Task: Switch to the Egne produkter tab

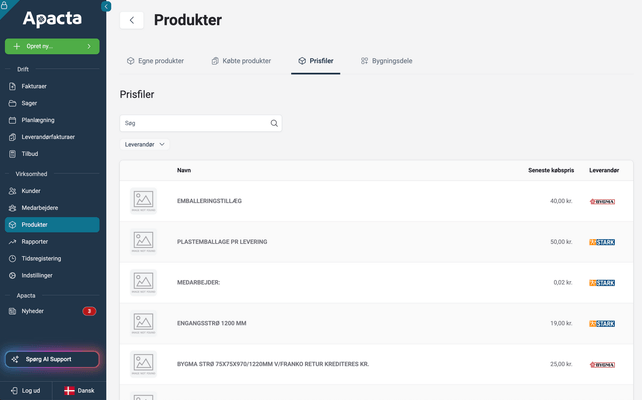Action: click(x=155, y=61)
